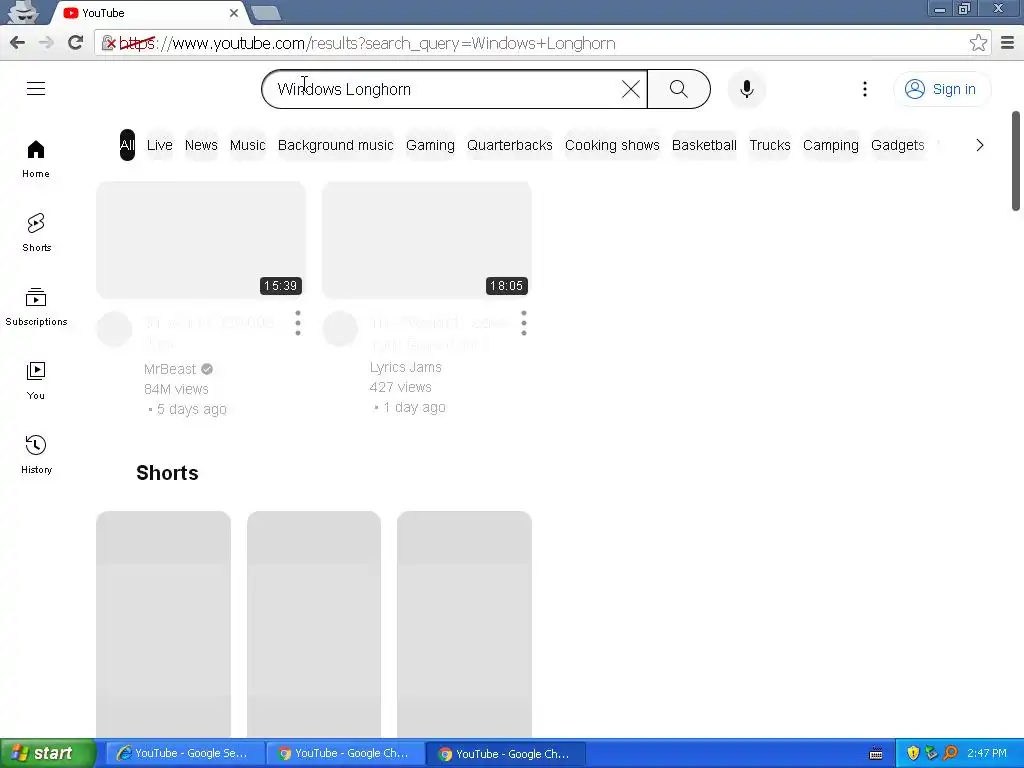Image resolution: width=1024 pixels, height=768 pixels.
Task: Click the orange magnifier tray icon
Action: [951, 754]
